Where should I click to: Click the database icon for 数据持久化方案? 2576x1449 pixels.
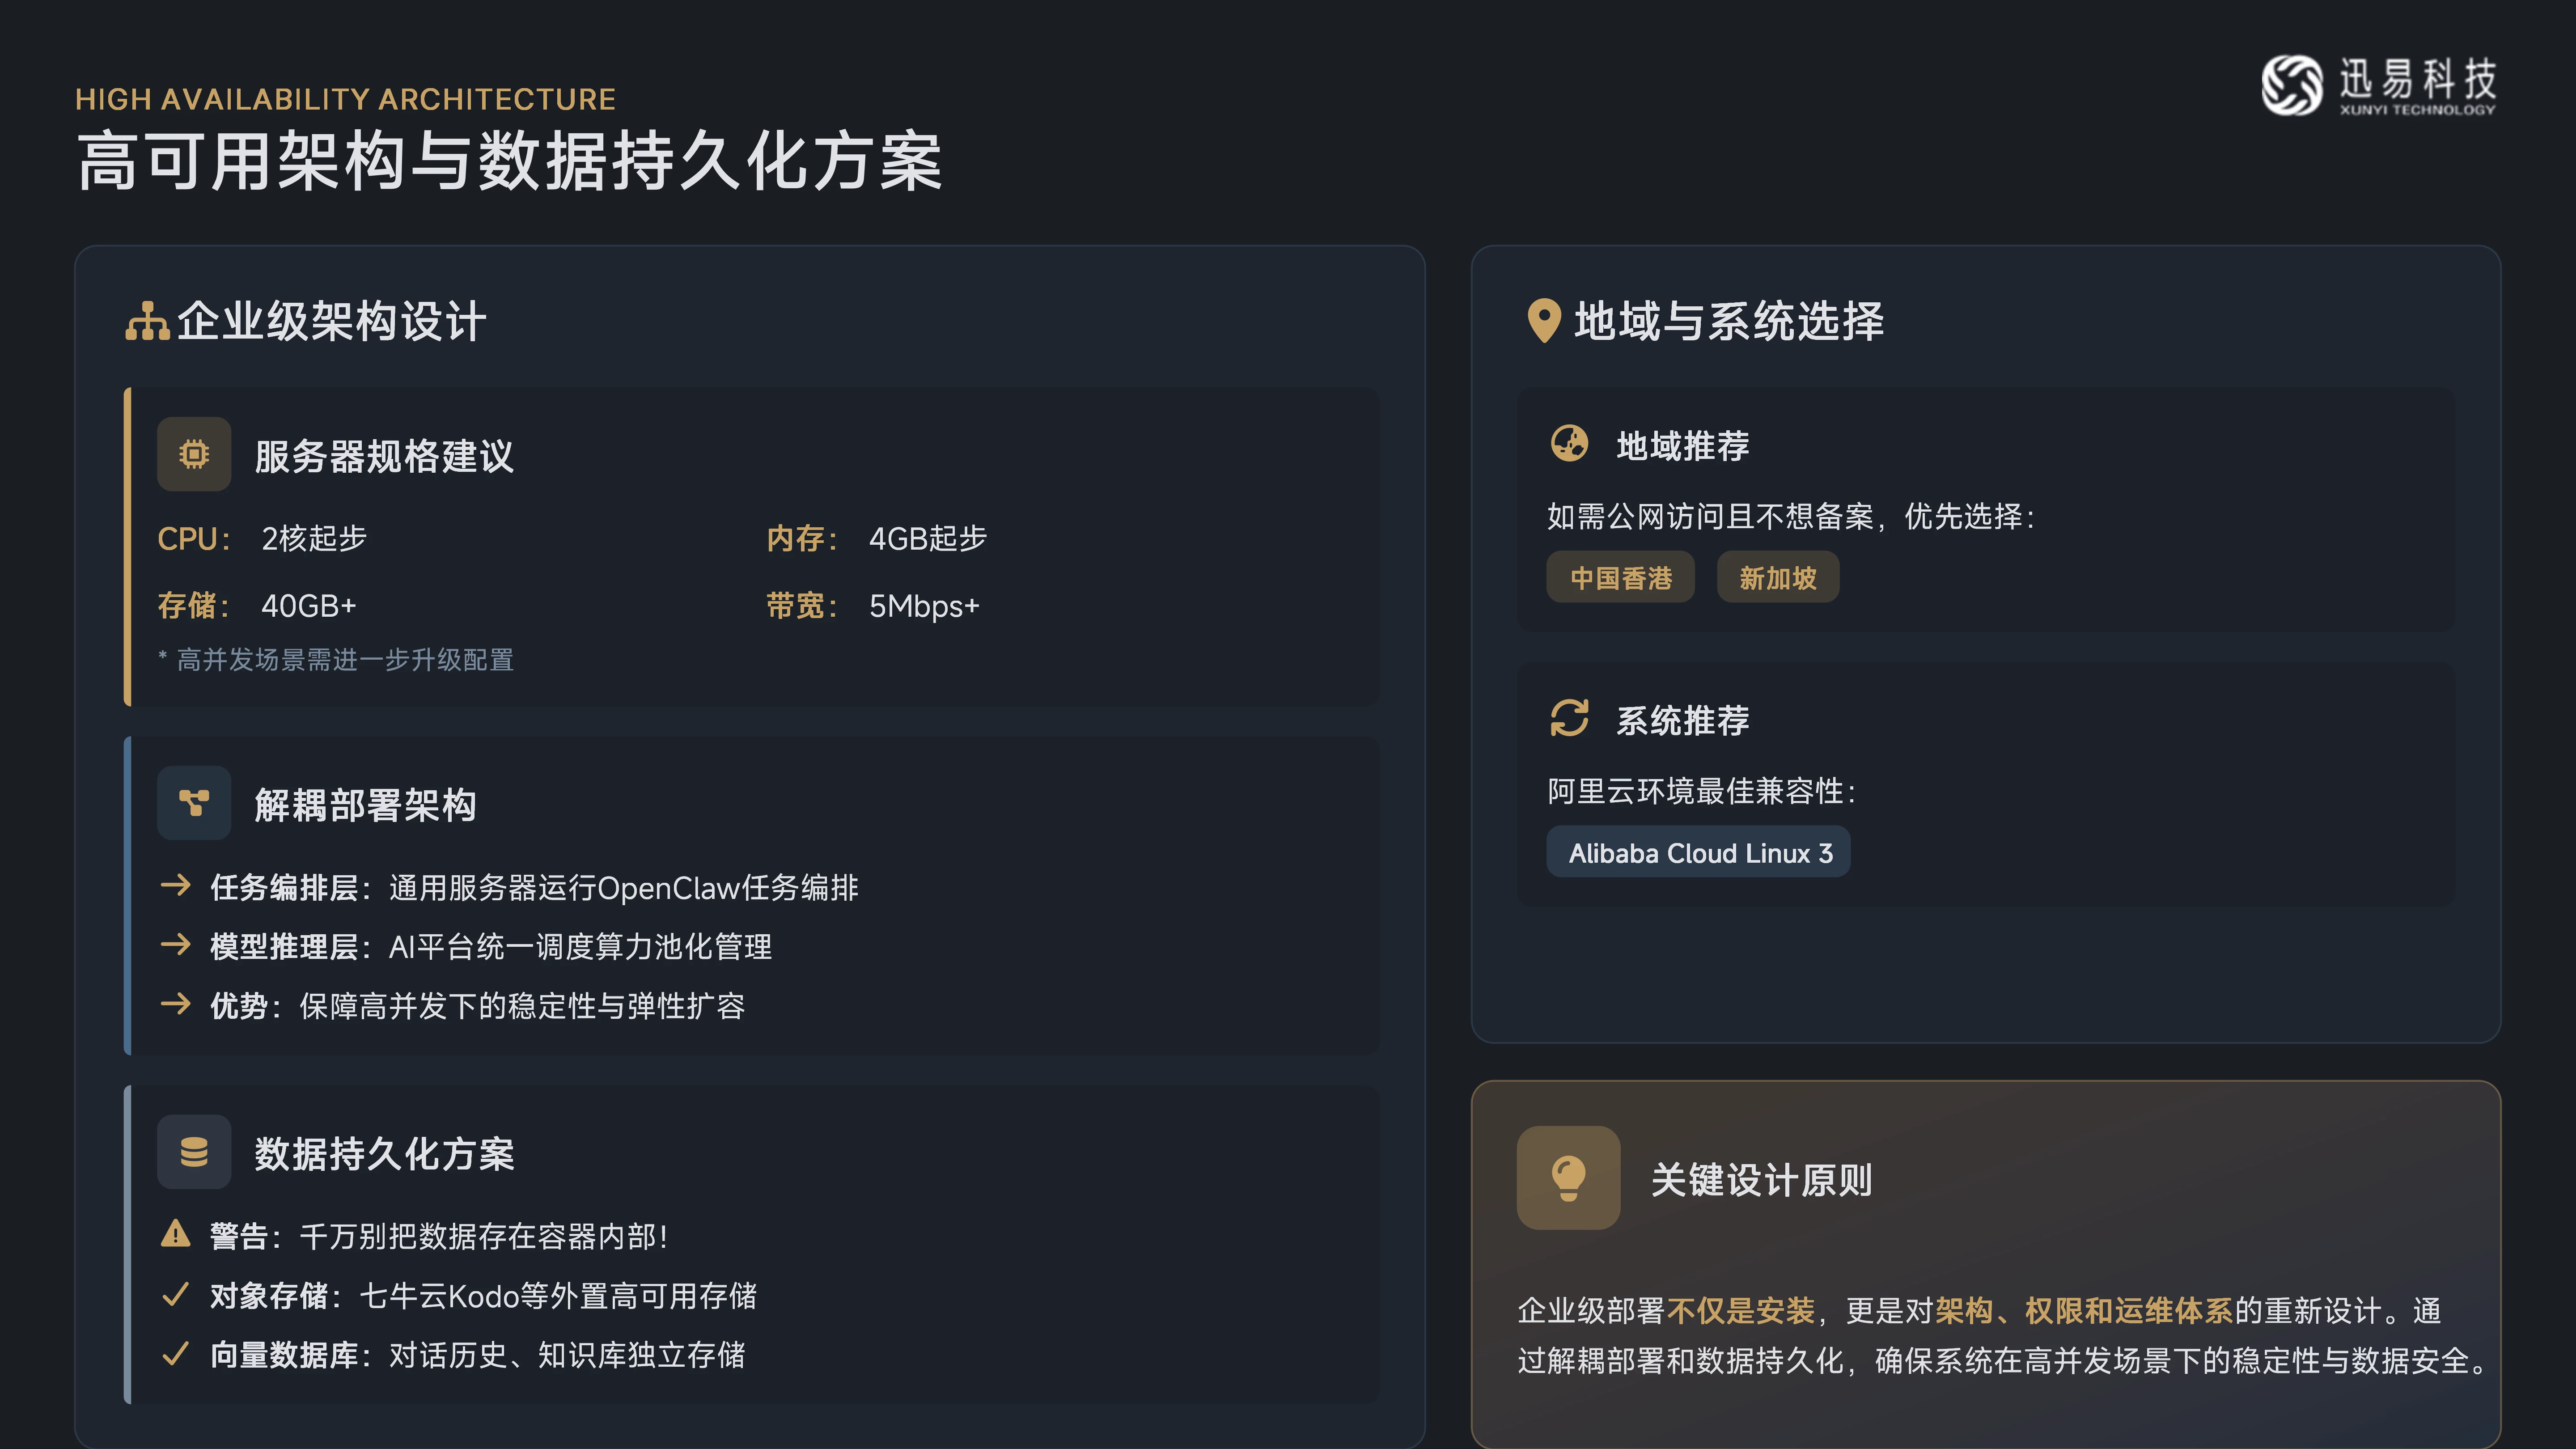[194, 1152]
